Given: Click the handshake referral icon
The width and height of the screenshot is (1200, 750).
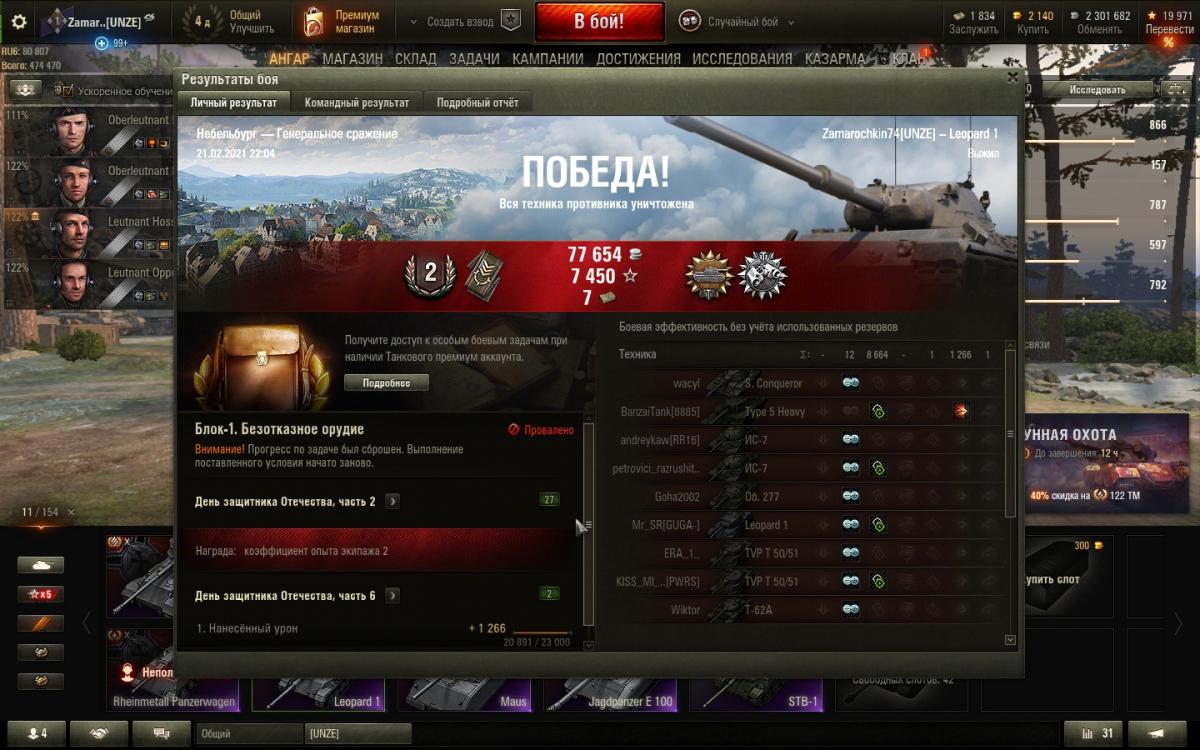Looking at the screenshot, I should pos(101,733).
